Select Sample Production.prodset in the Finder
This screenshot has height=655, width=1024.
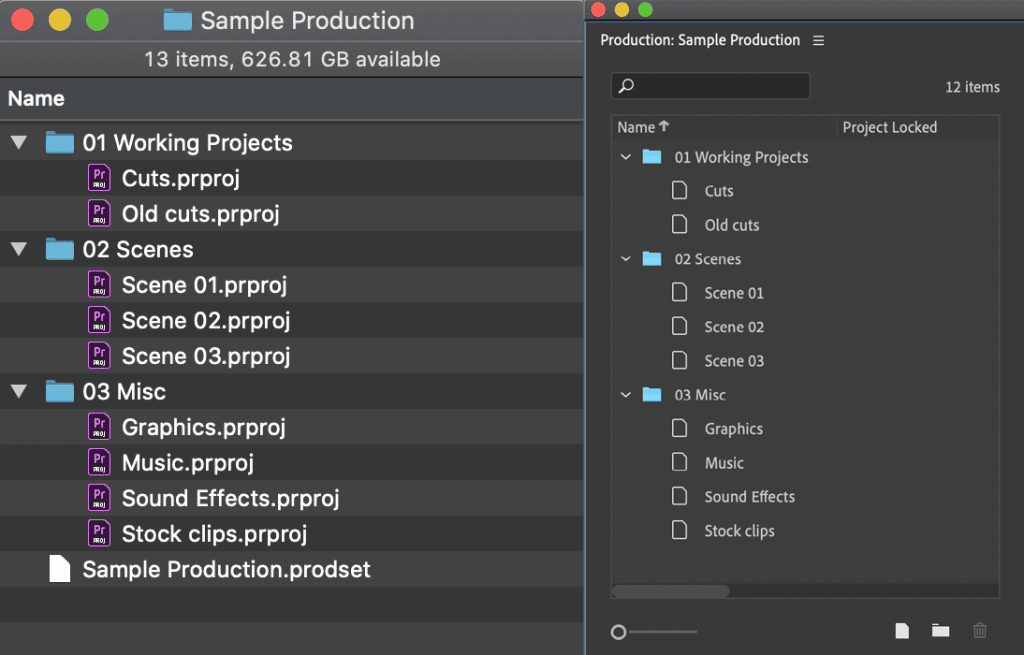pyautogui.click(x=227, y=569)
